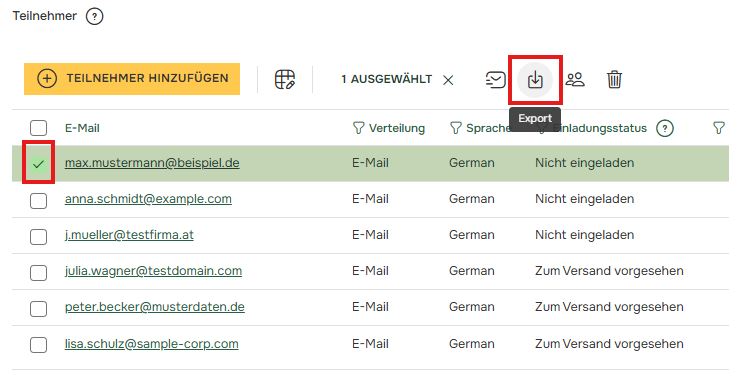Open the julia.wagner@testdomain.com link

pyautogui.click(x=153, y=271)
